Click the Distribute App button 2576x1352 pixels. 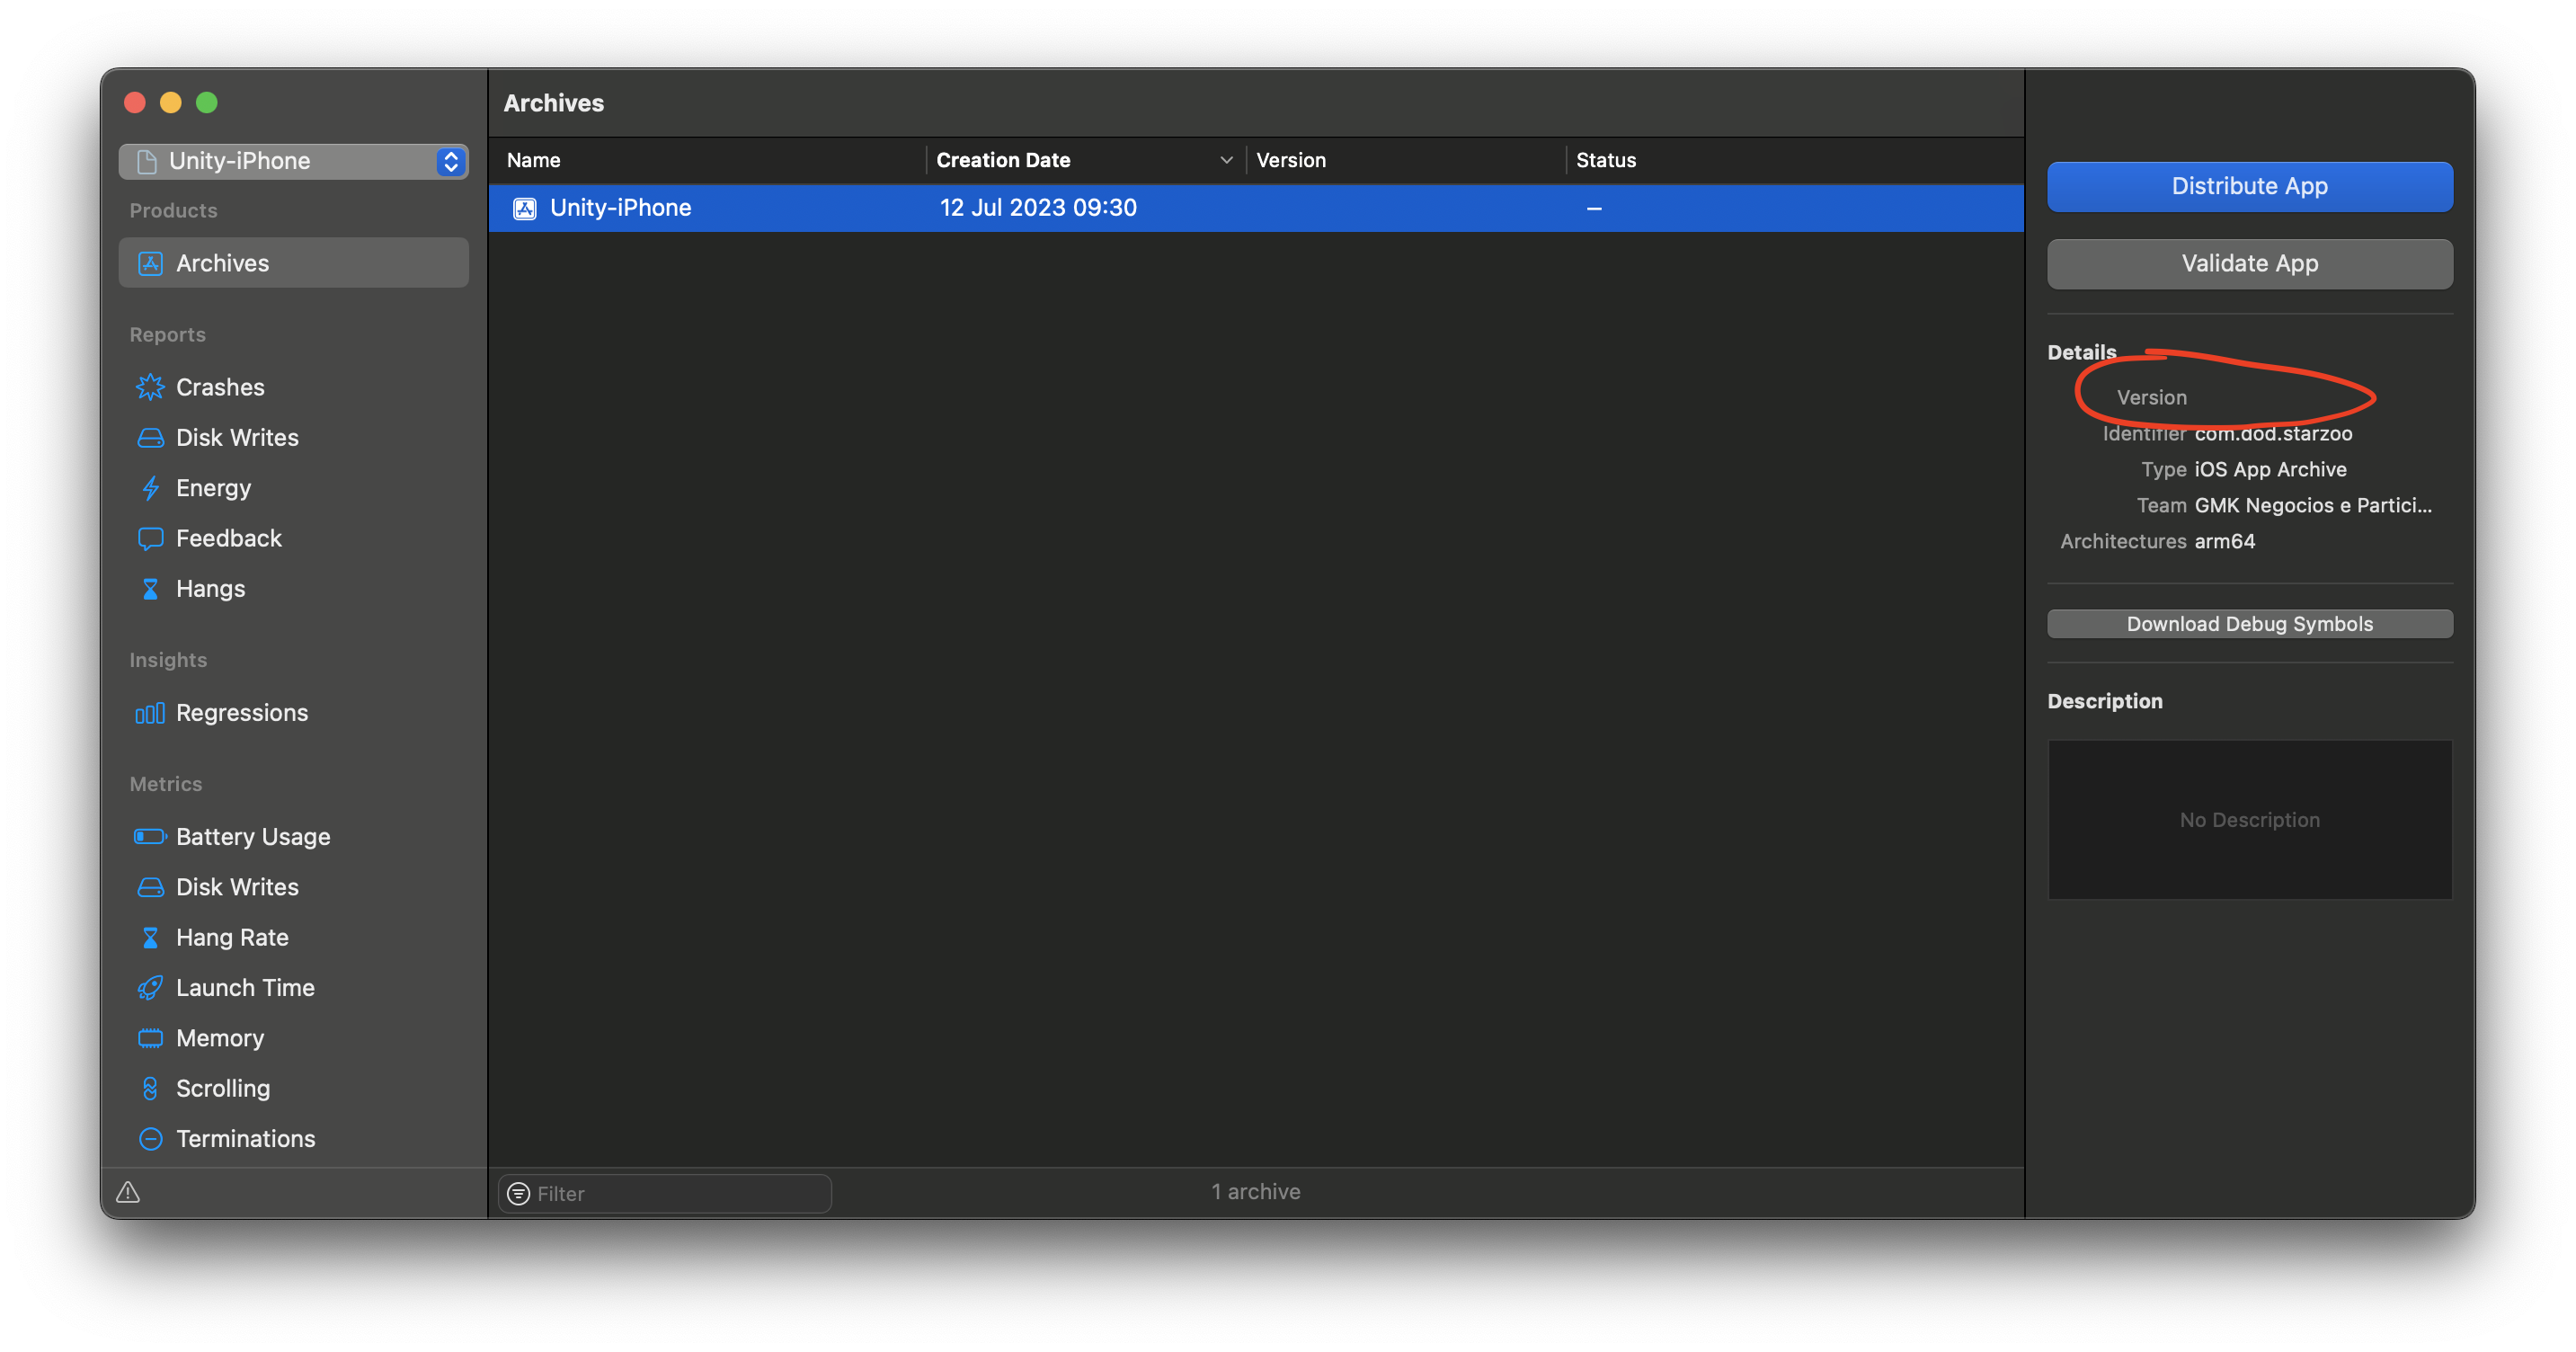click(2249, 186)
